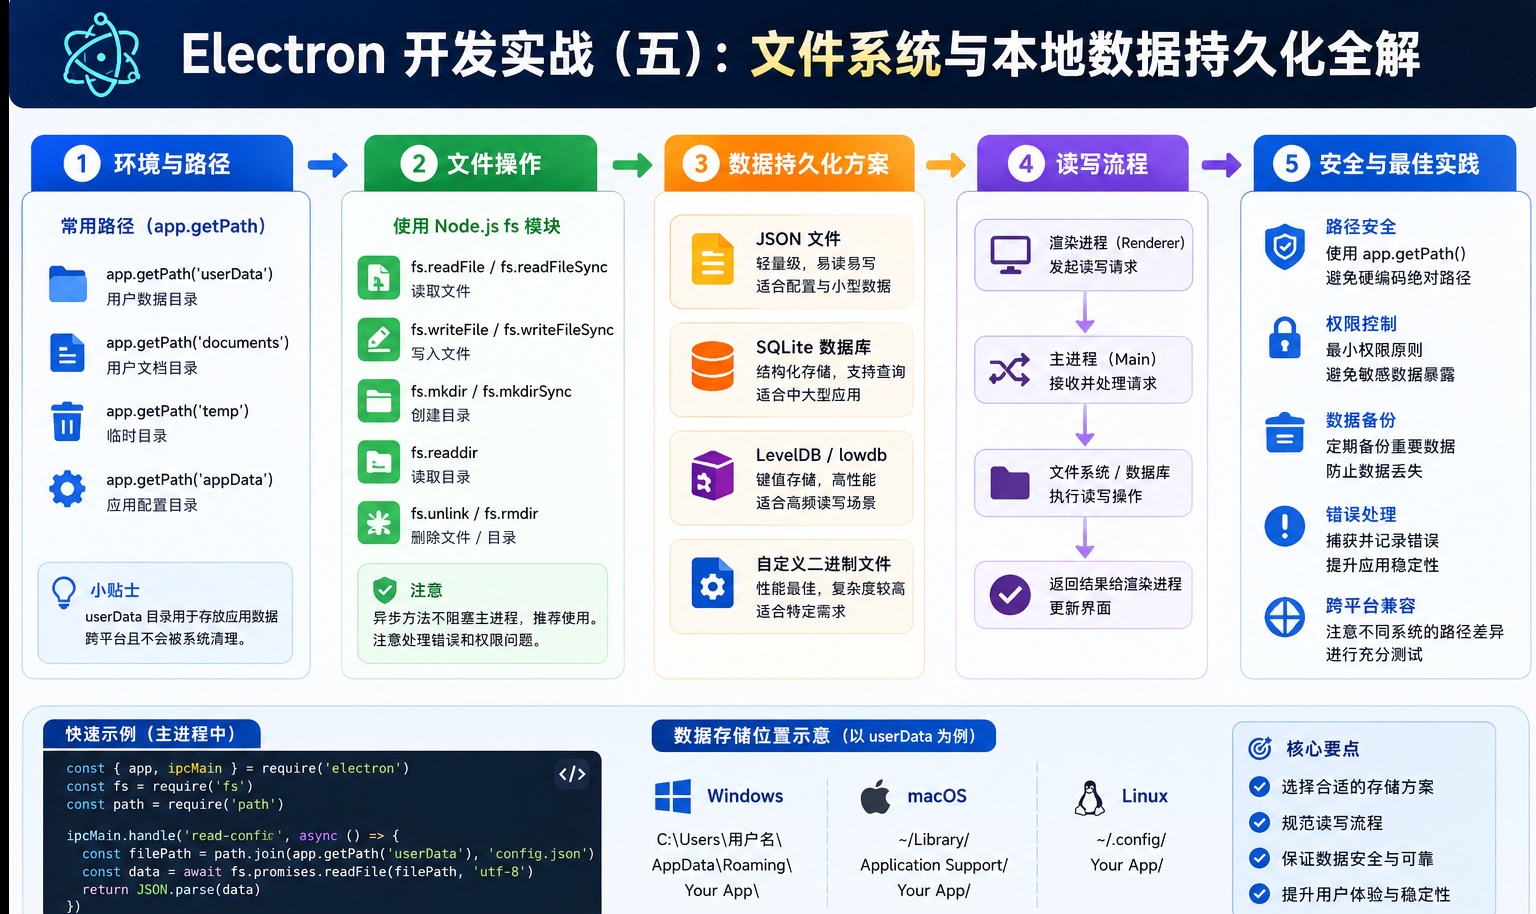
Task: Click the fs.readdir text
Action: [444, 452]
